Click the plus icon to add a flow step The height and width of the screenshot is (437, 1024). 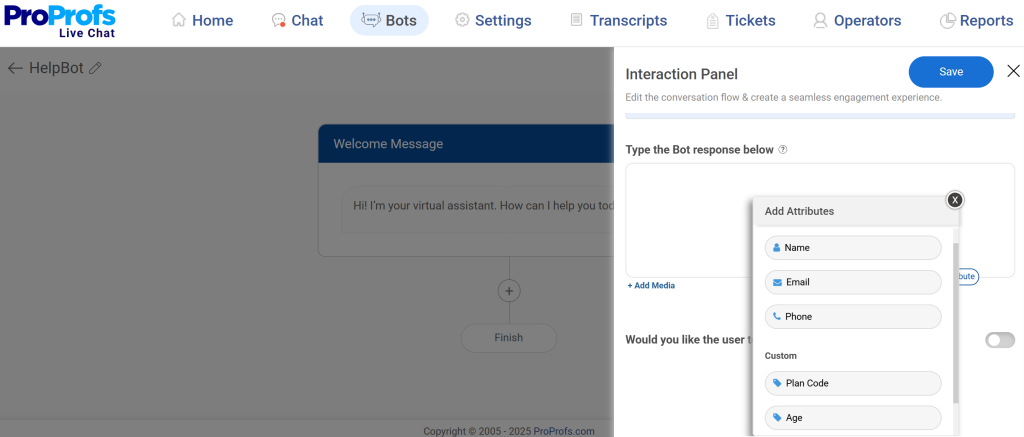coord(509,291)
